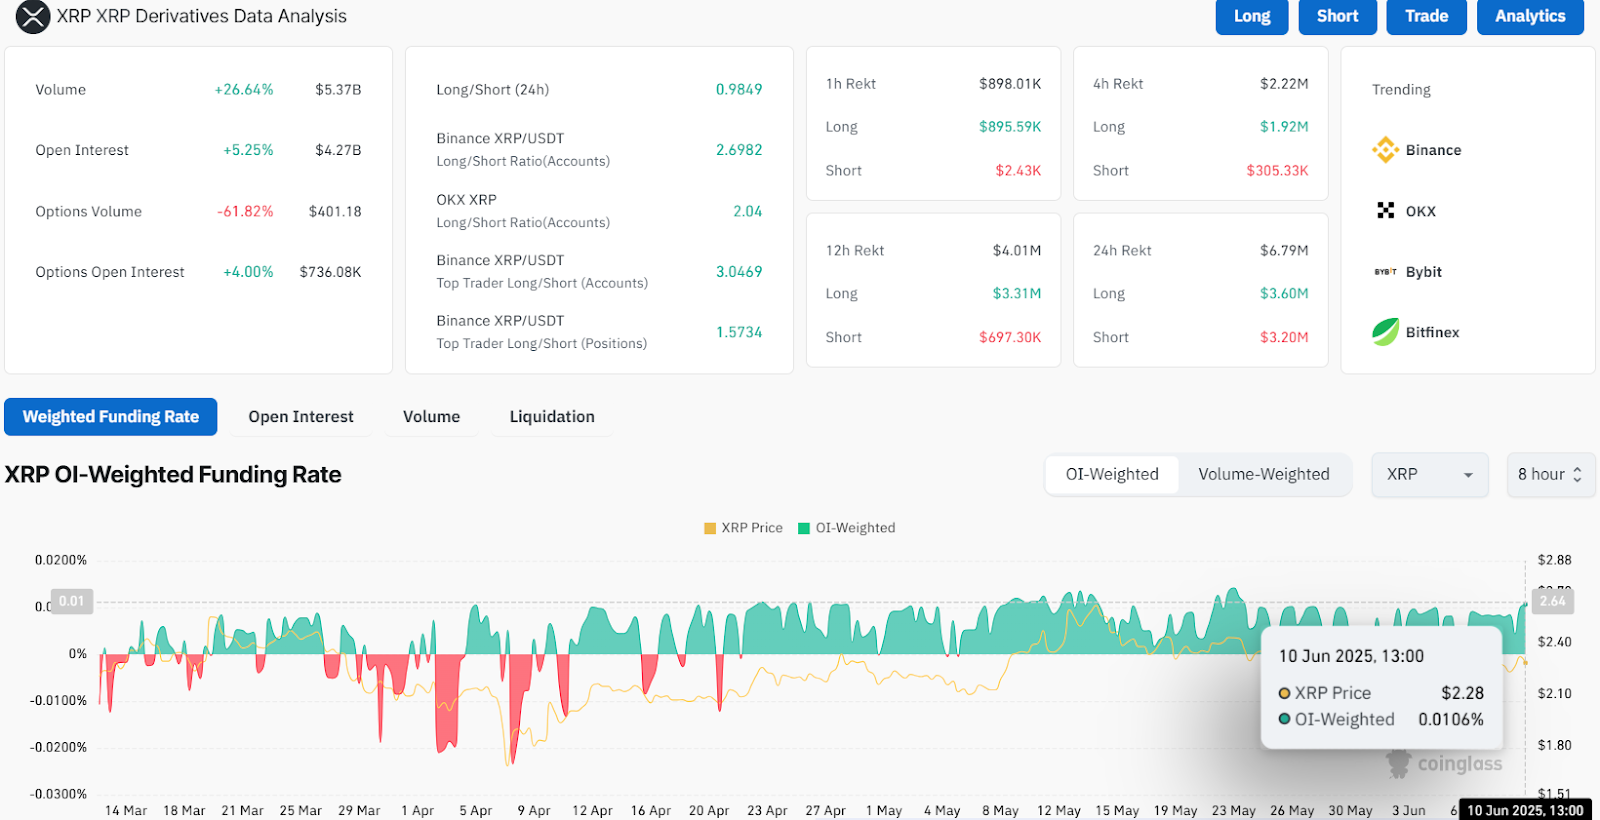Click the OKX XRP ratio 2.04
This screenshot has width=1600, height=820.
(747, 211)
